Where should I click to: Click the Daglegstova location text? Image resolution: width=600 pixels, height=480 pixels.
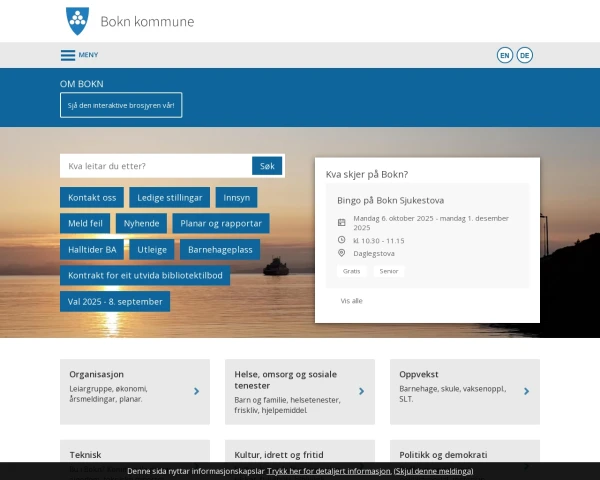click(x=374, y=253)
